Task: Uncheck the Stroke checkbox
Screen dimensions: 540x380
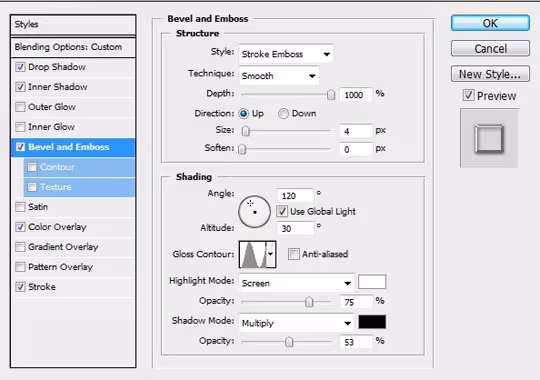Action: pos(20,287)
